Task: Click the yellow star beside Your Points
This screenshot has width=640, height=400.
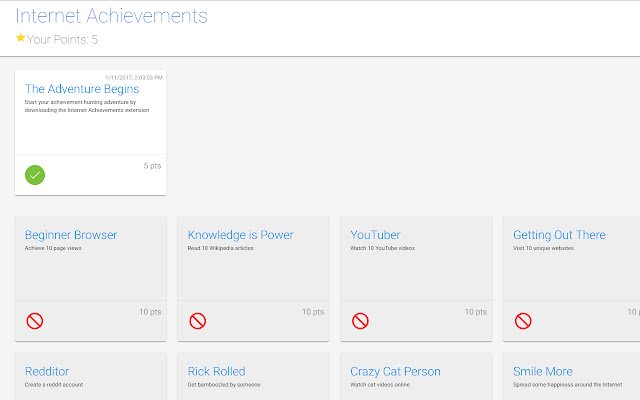Action: point(20,38)
